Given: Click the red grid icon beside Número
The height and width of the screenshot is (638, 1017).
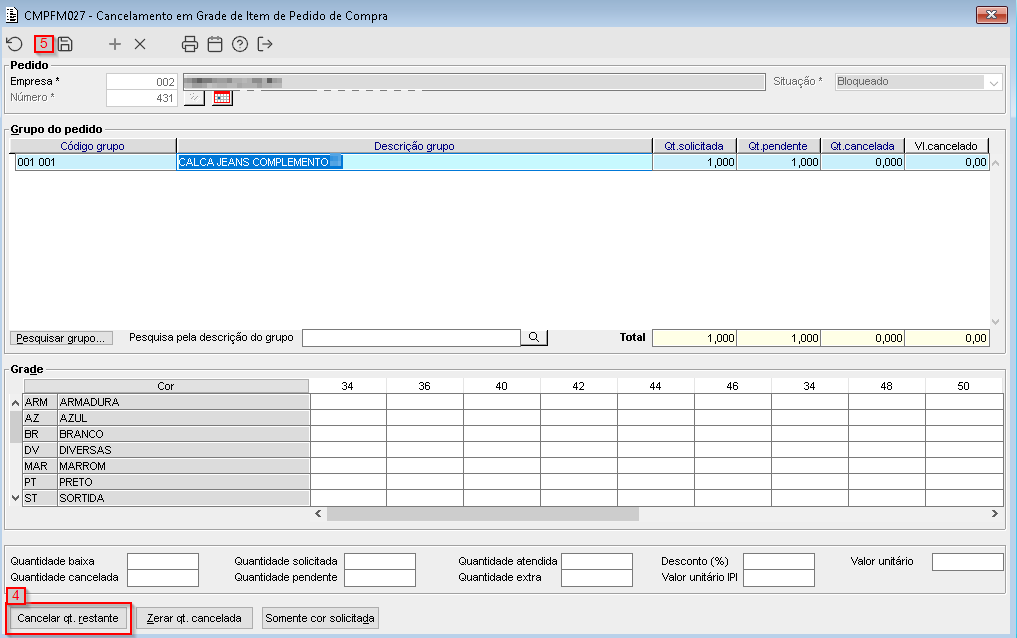Looking at the screenshot, I should tap(222, 98).
